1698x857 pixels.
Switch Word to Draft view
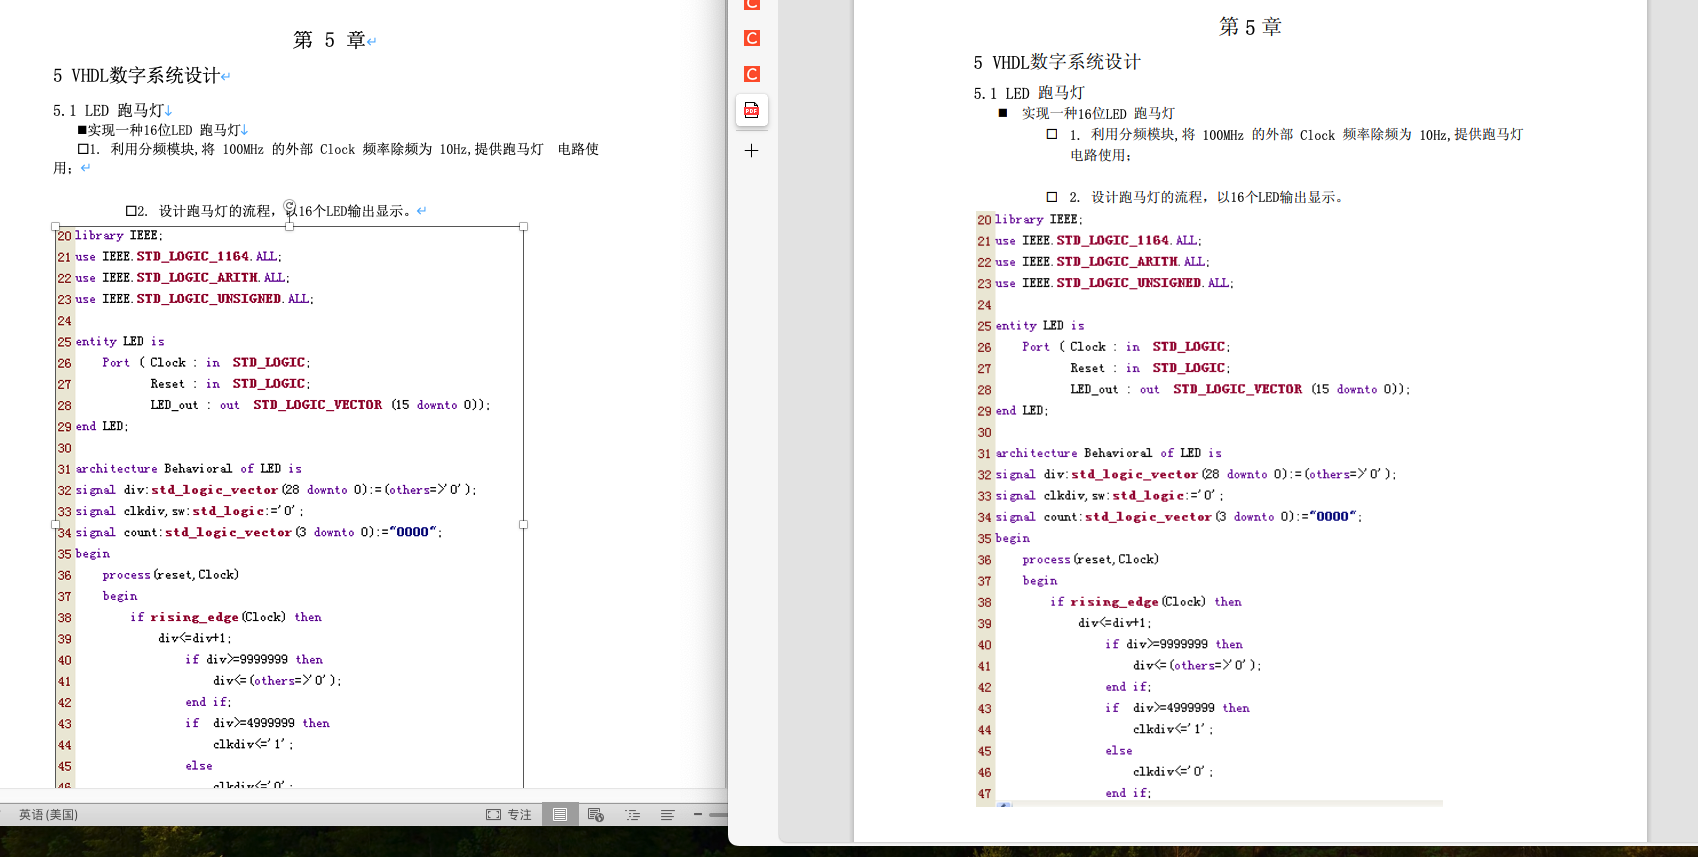click(667, 815)
